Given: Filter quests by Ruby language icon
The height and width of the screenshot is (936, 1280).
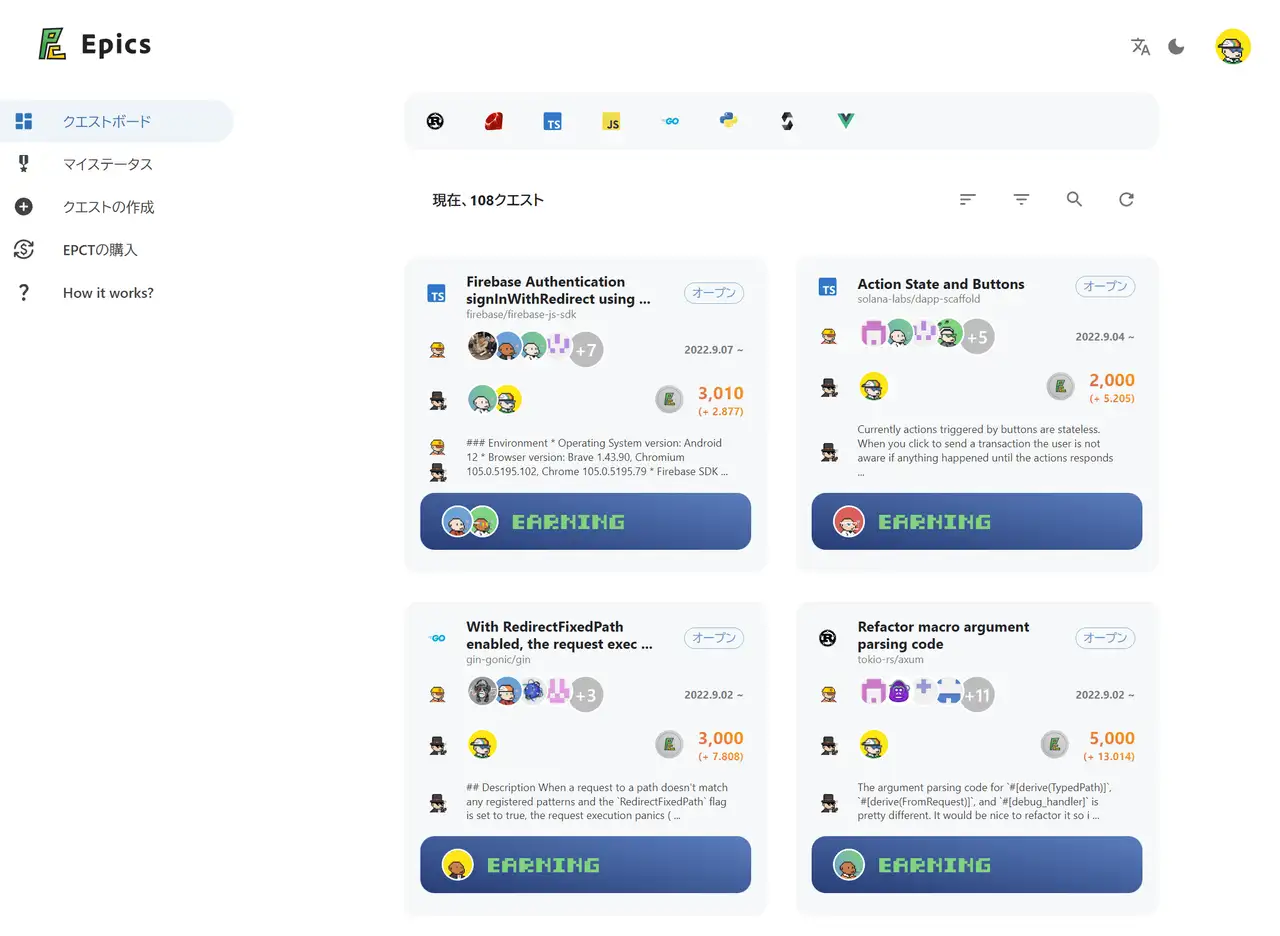Looking at the screenshot, I should coord(493,121).
